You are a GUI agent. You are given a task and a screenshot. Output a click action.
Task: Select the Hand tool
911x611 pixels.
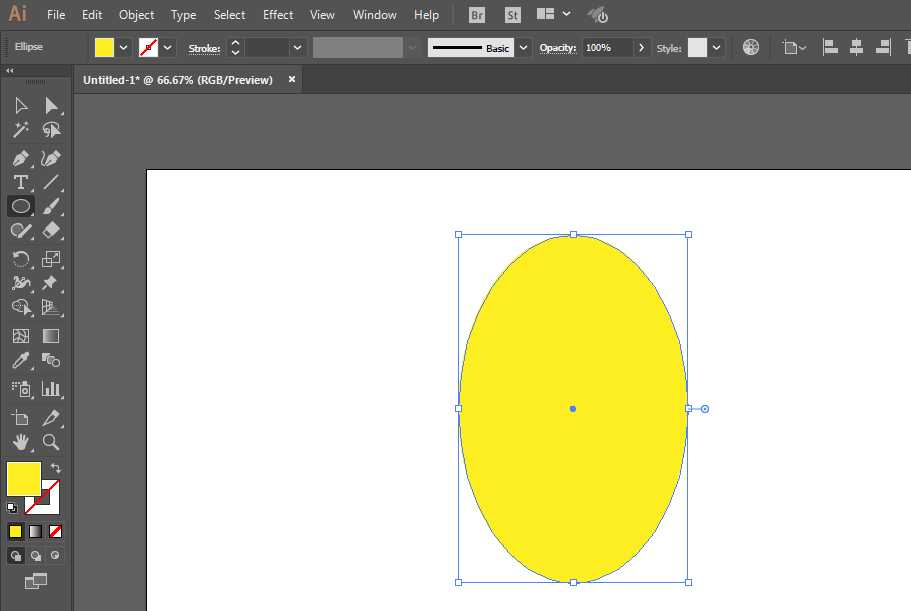[x=20, y=441]
